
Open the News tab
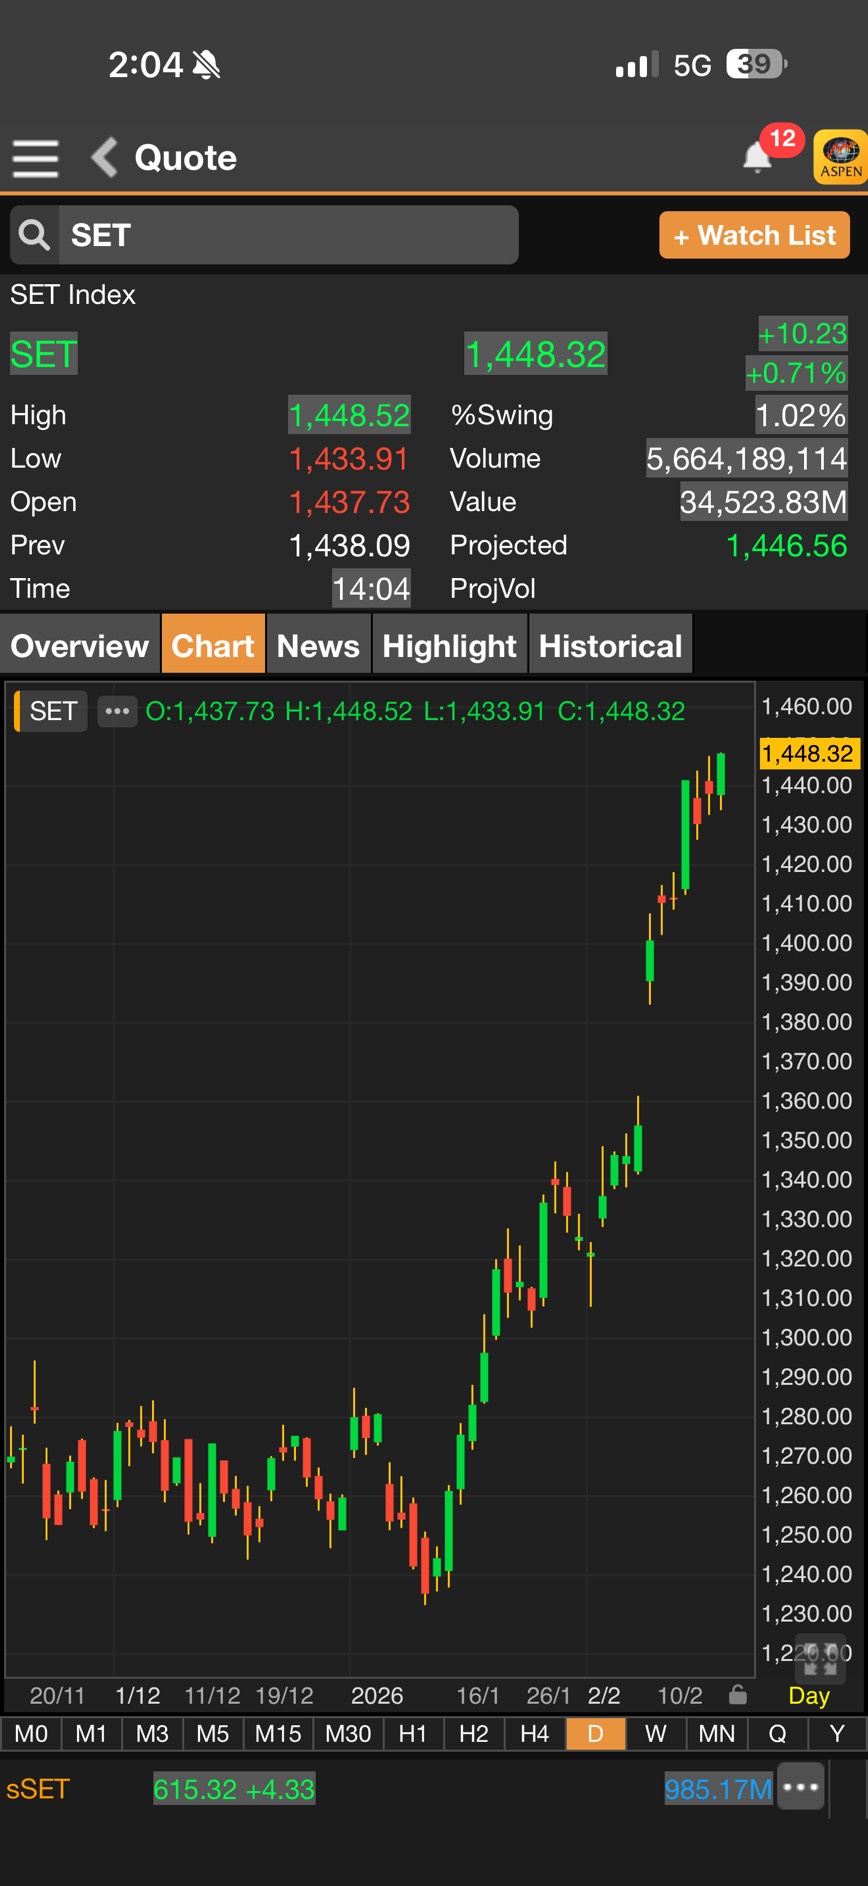[318, 646]
